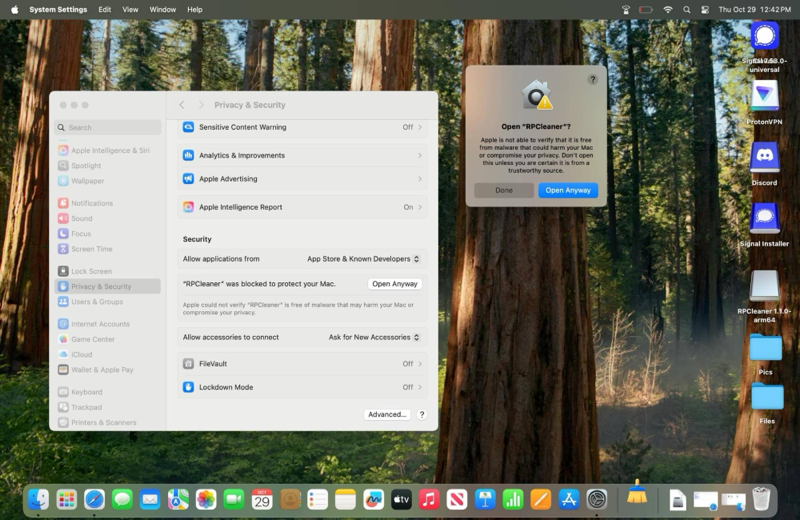Select iCloud in the sidebar
Viewport: 800px width, 520px height.
(108, 355)
